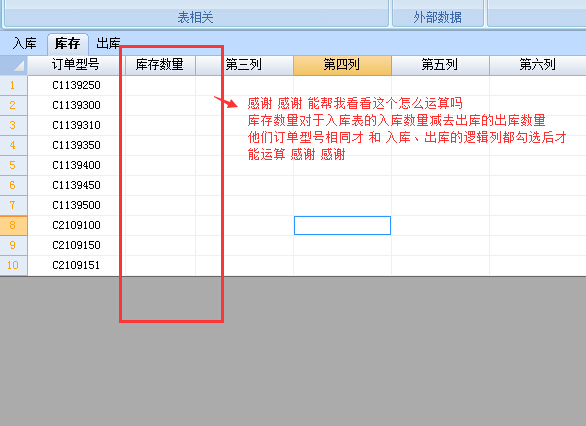The image size is (586, 426).
Task: Click the 表相关 ribbon group label
Action: coord(195,17)
